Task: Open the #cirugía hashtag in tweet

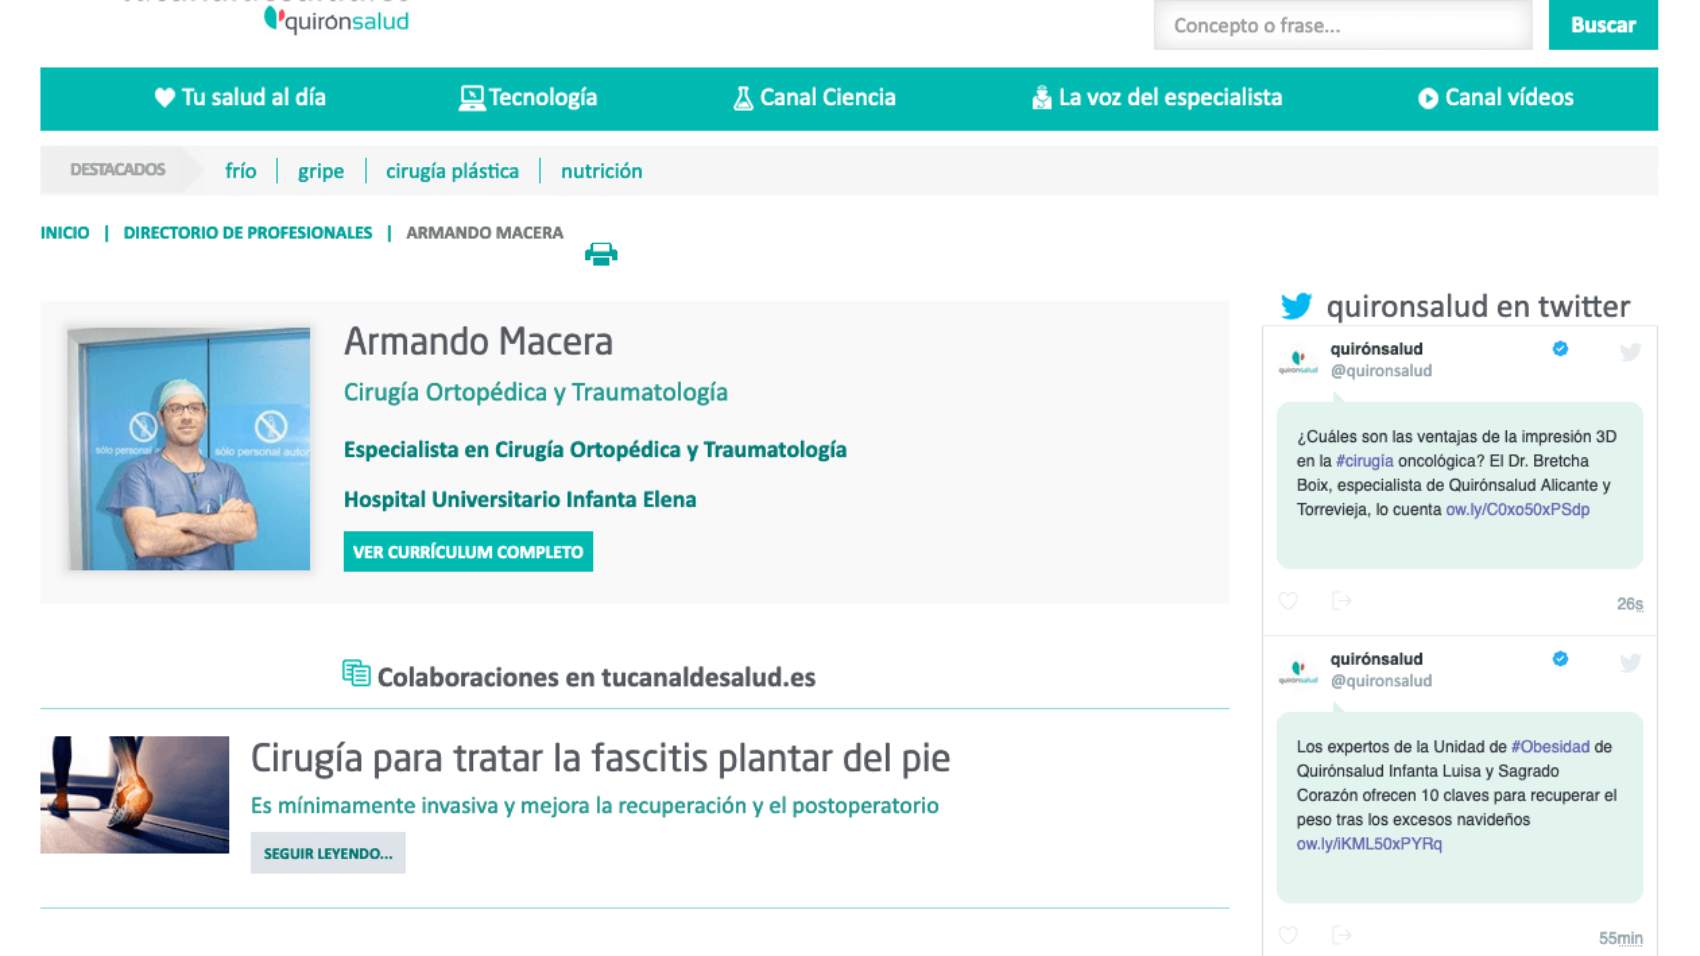Action: point(1365,461)
